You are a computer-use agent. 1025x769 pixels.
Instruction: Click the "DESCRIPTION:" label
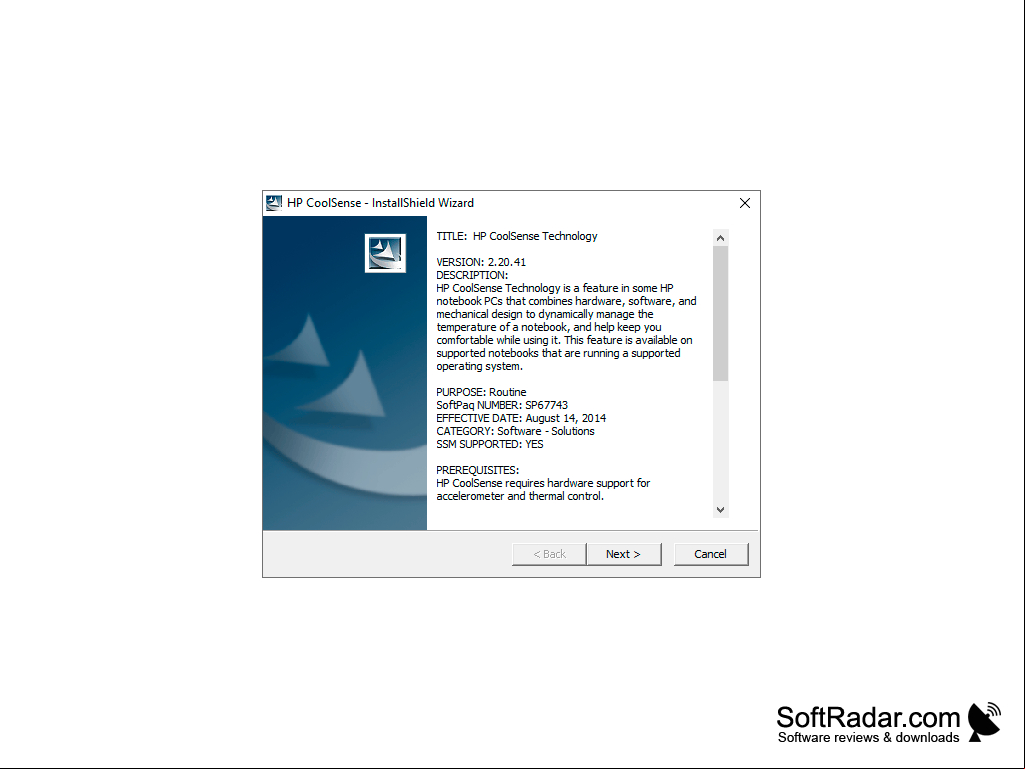point(472,275)
